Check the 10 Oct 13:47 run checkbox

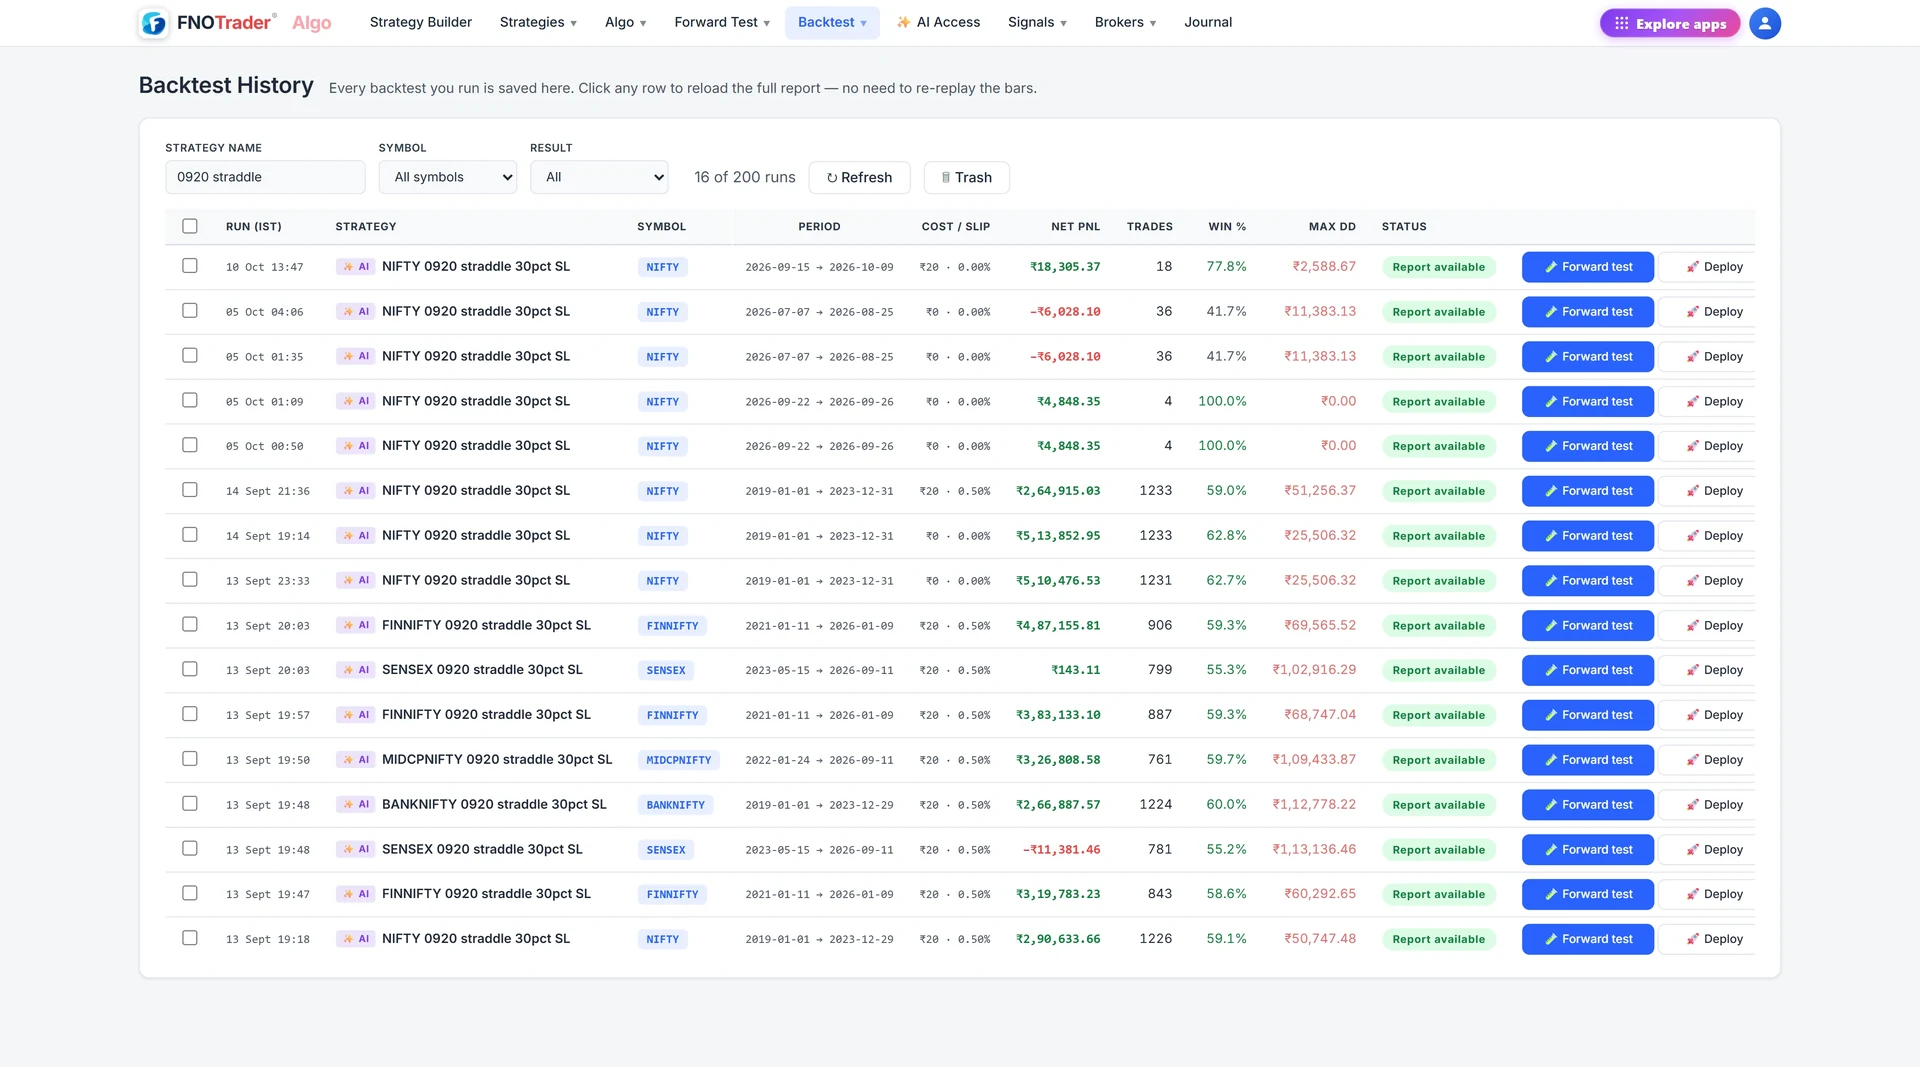pos(190,266)
